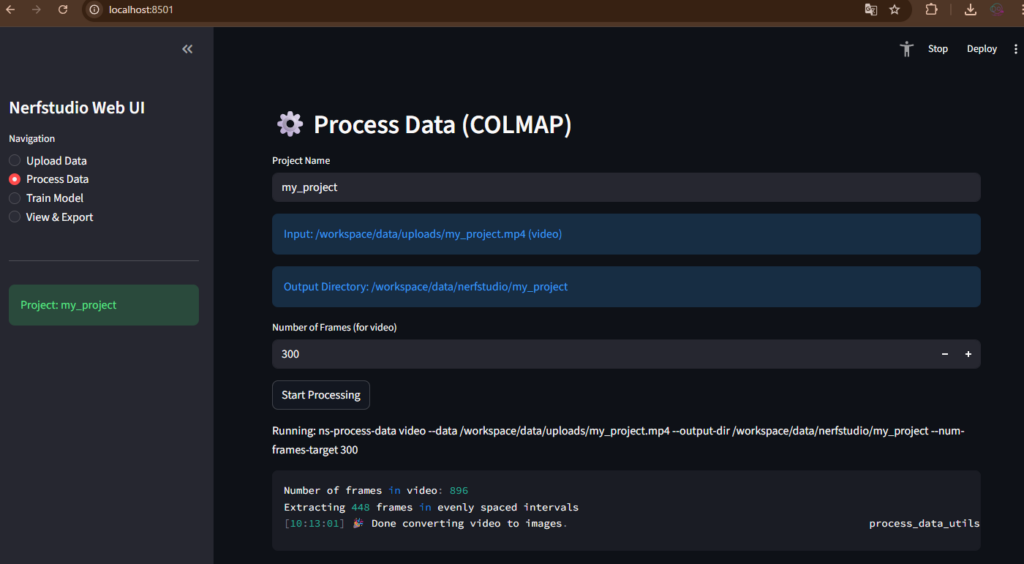Open the browser downloads icon
The height and width of the screenshot is (564, 1024).
pos(970,10)
